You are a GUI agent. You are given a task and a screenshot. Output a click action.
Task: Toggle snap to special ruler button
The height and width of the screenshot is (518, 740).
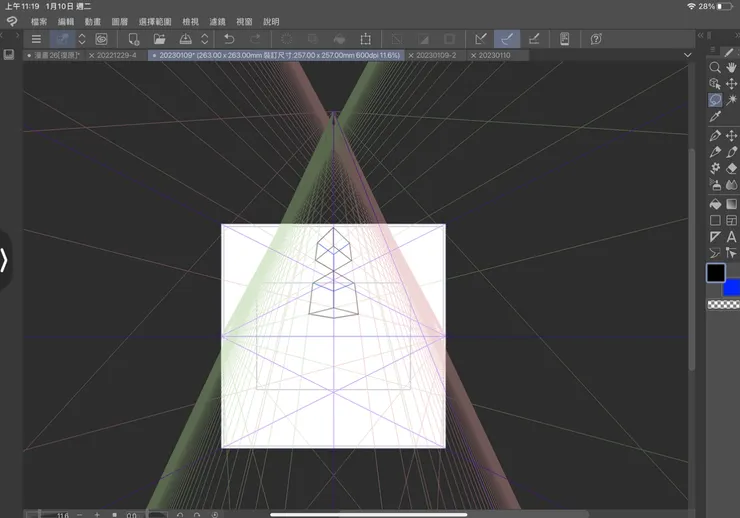click(507, 39)
